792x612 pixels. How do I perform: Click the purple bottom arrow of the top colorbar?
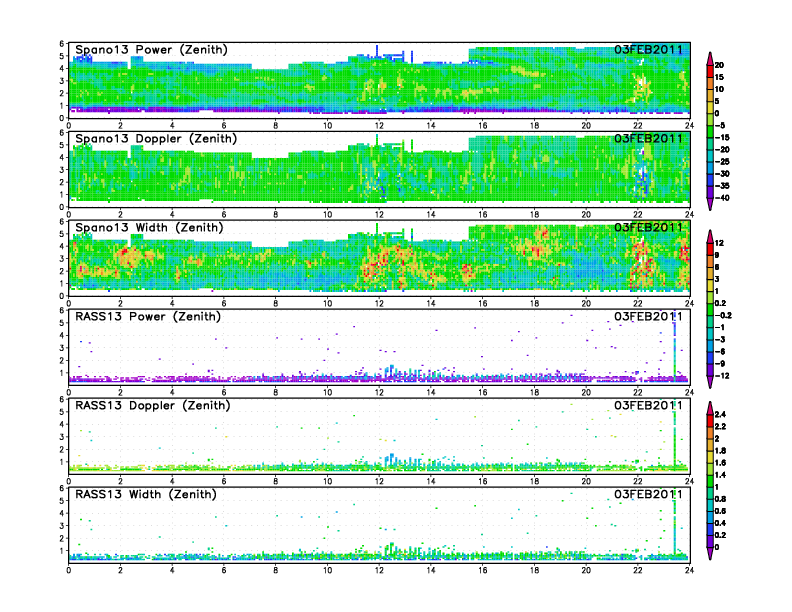[x=710, y=204]
